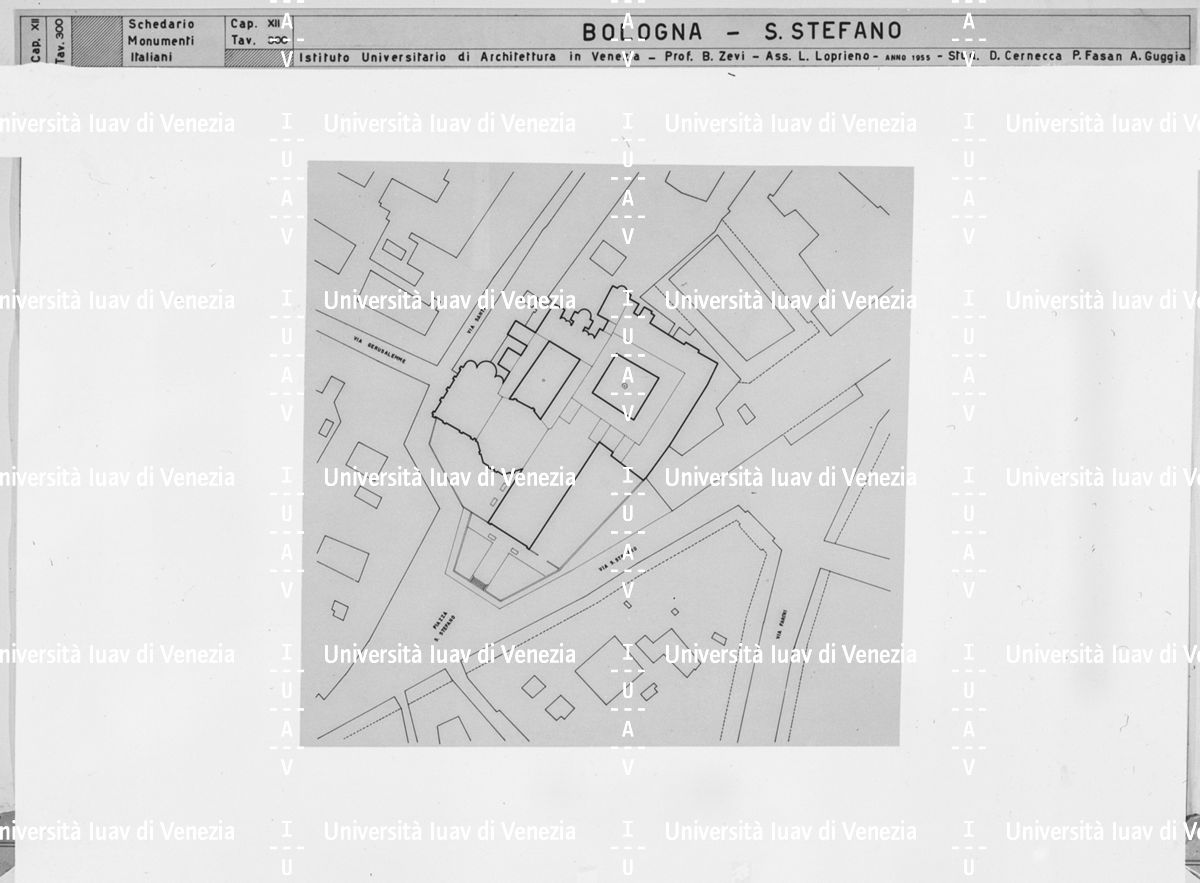1200x883 pixels.
Task: Click student name D. Cernecca
Action: click(1025, 58)
